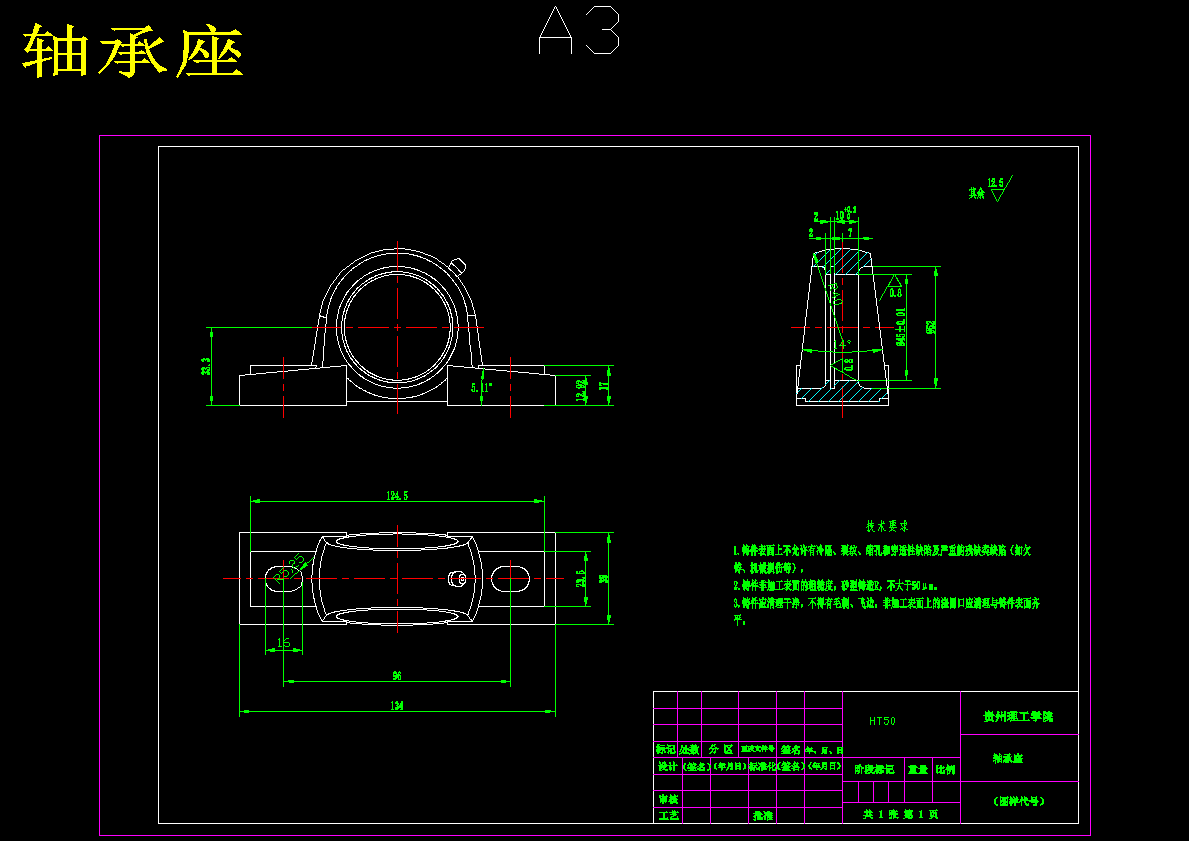The width and height of the screenshot is (1189, 841).
Task: Click the 12.5 surface roughness value
Action: click(996, 182)
